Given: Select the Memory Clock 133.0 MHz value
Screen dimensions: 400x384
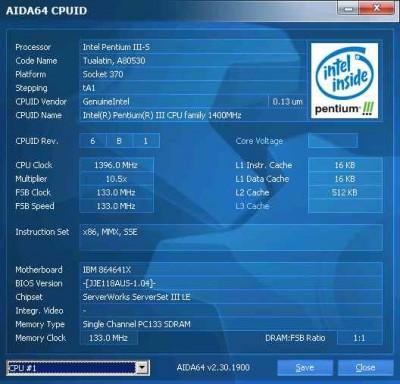Looking at the screenshot, I should [x=109, y=338].
